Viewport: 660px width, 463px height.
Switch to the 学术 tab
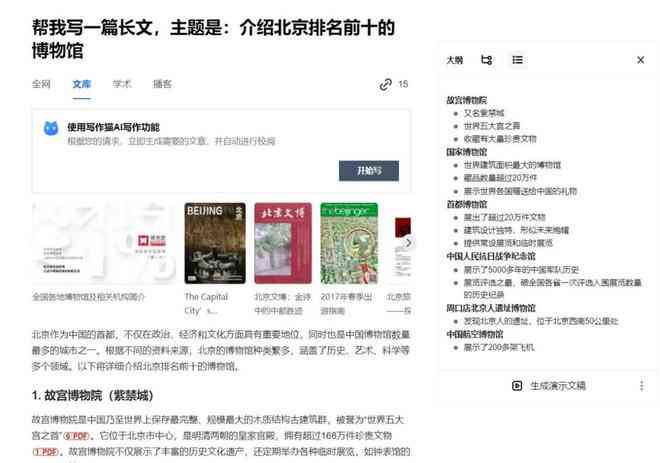(122, 84)
